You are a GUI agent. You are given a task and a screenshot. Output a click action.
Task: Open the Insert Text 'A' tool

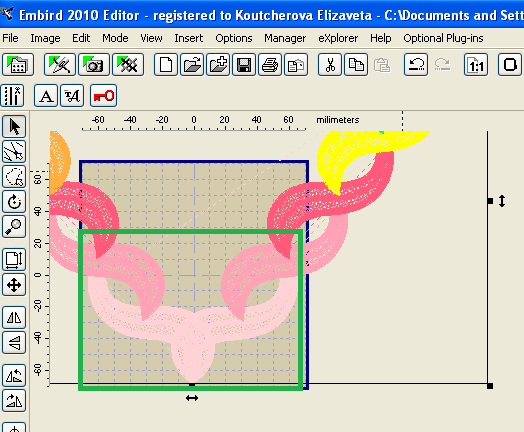pos(46,96)
